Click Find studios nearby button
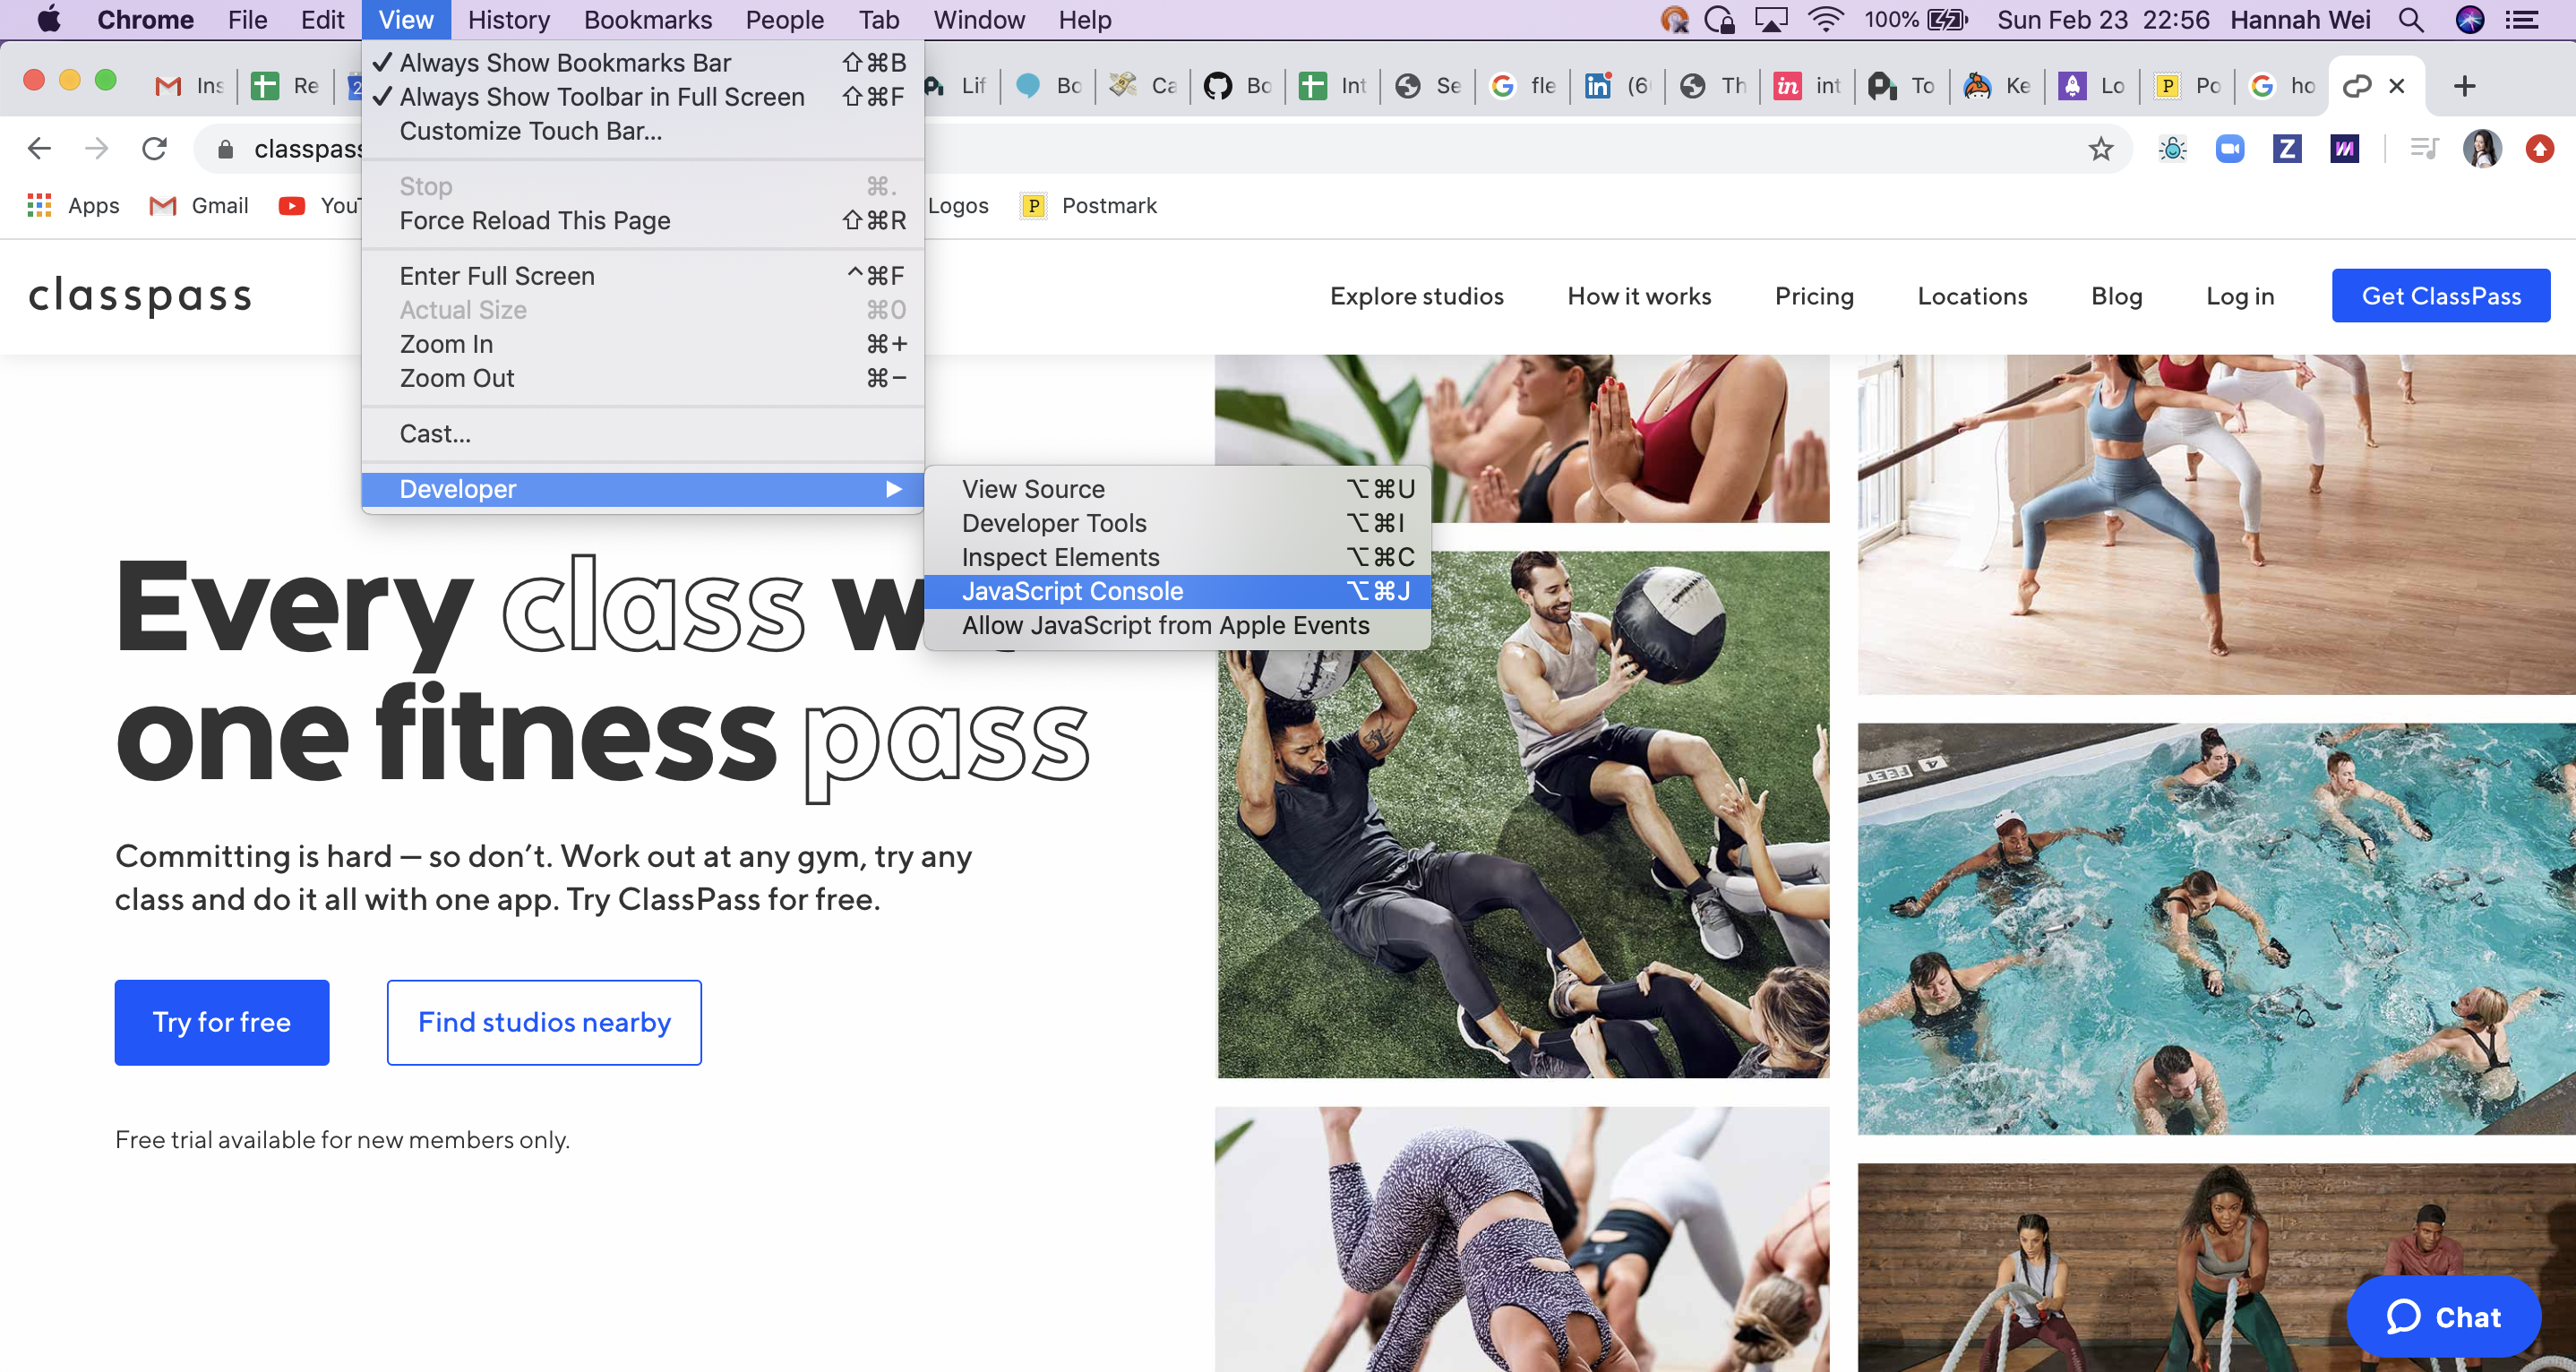Screen dimensions: 2576x1372 pos(544,1022)
